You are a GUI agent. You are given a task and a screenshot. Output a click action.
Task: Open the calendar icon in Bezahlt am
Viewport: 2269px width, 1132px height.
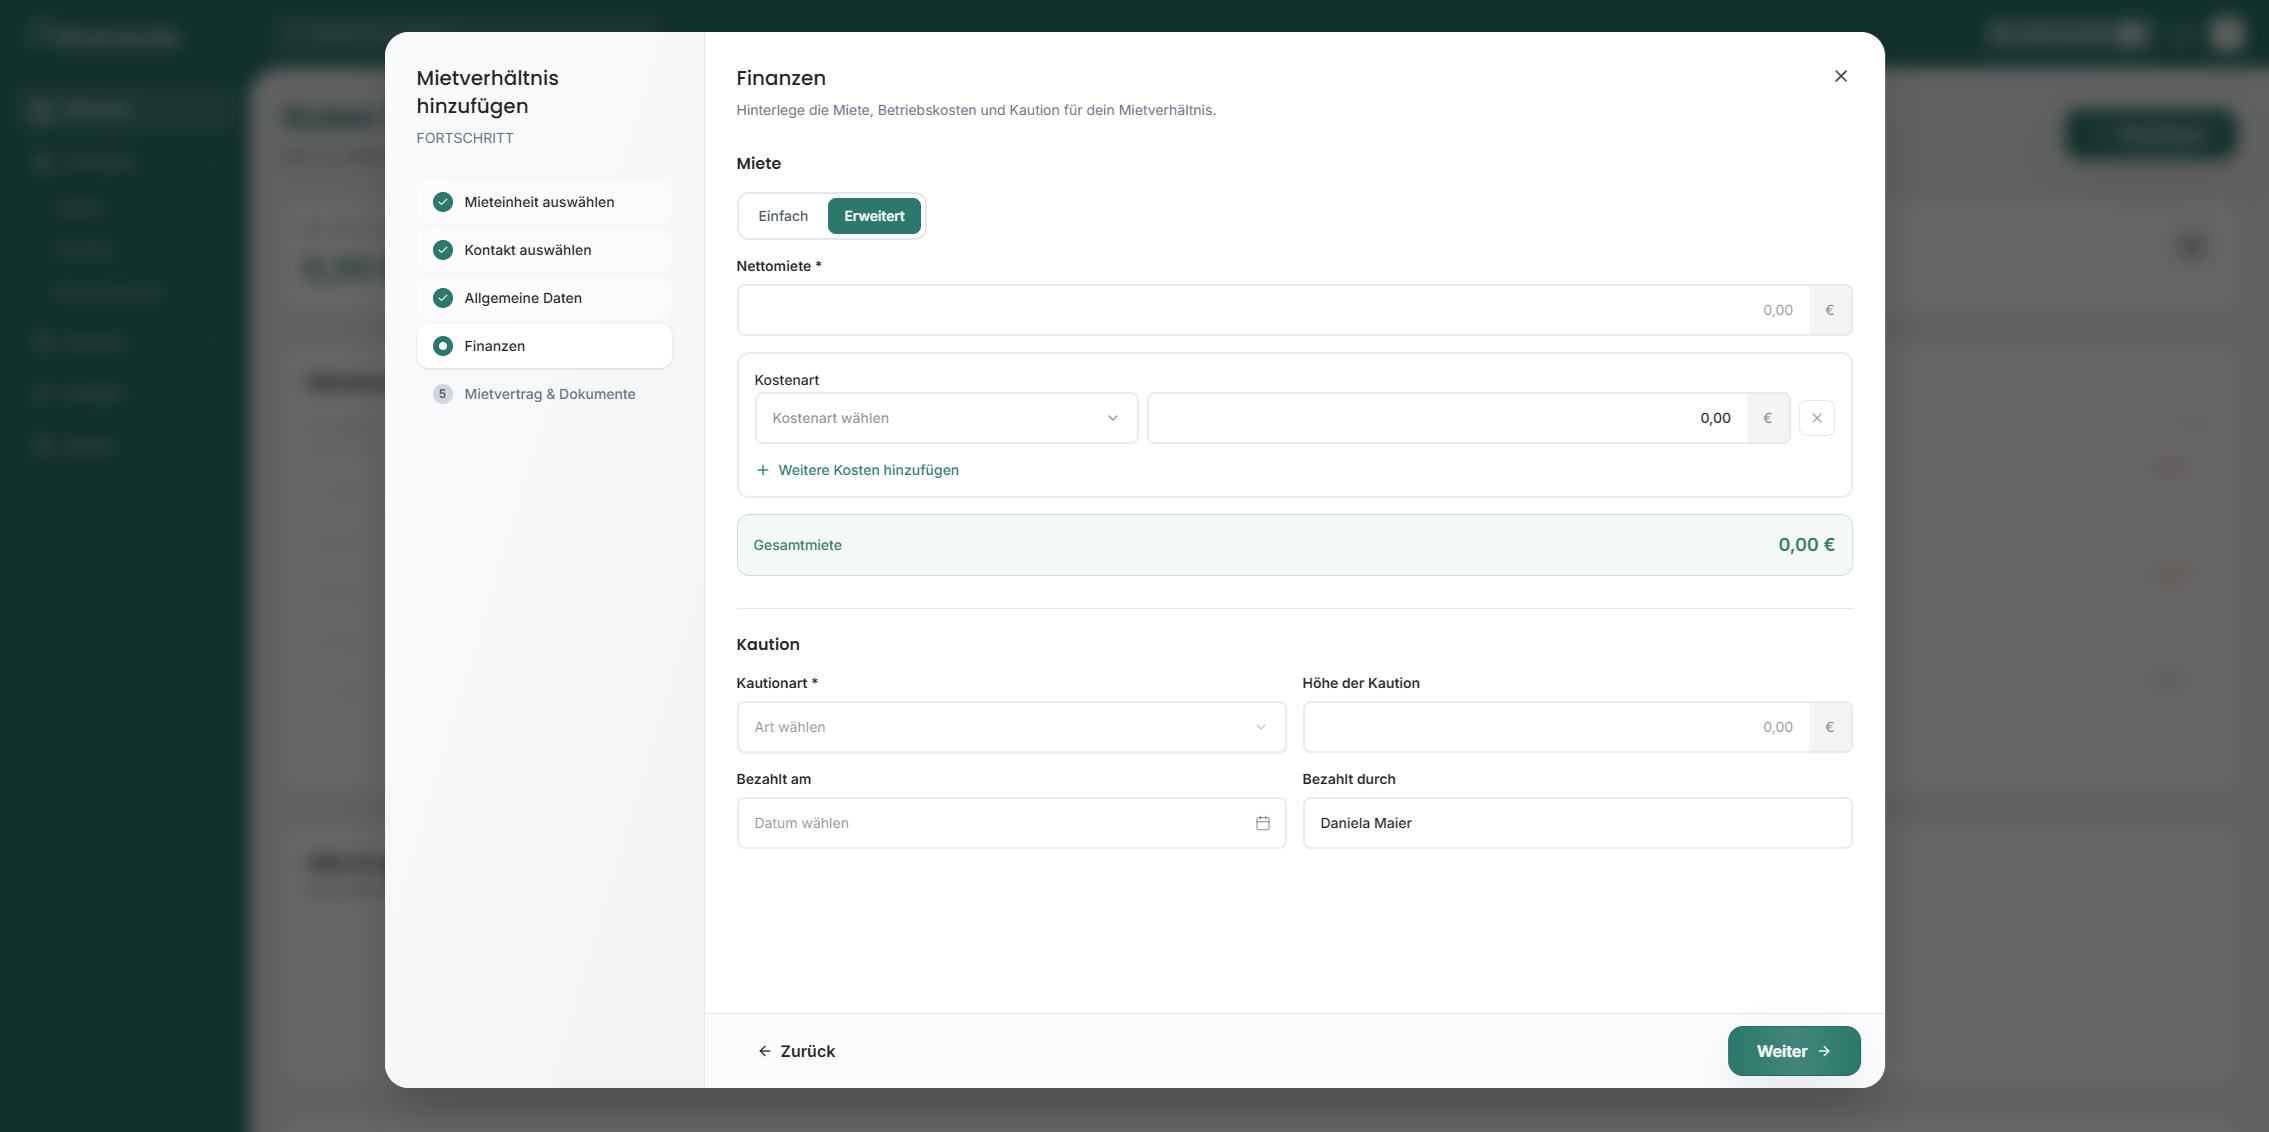(1262, 823)
